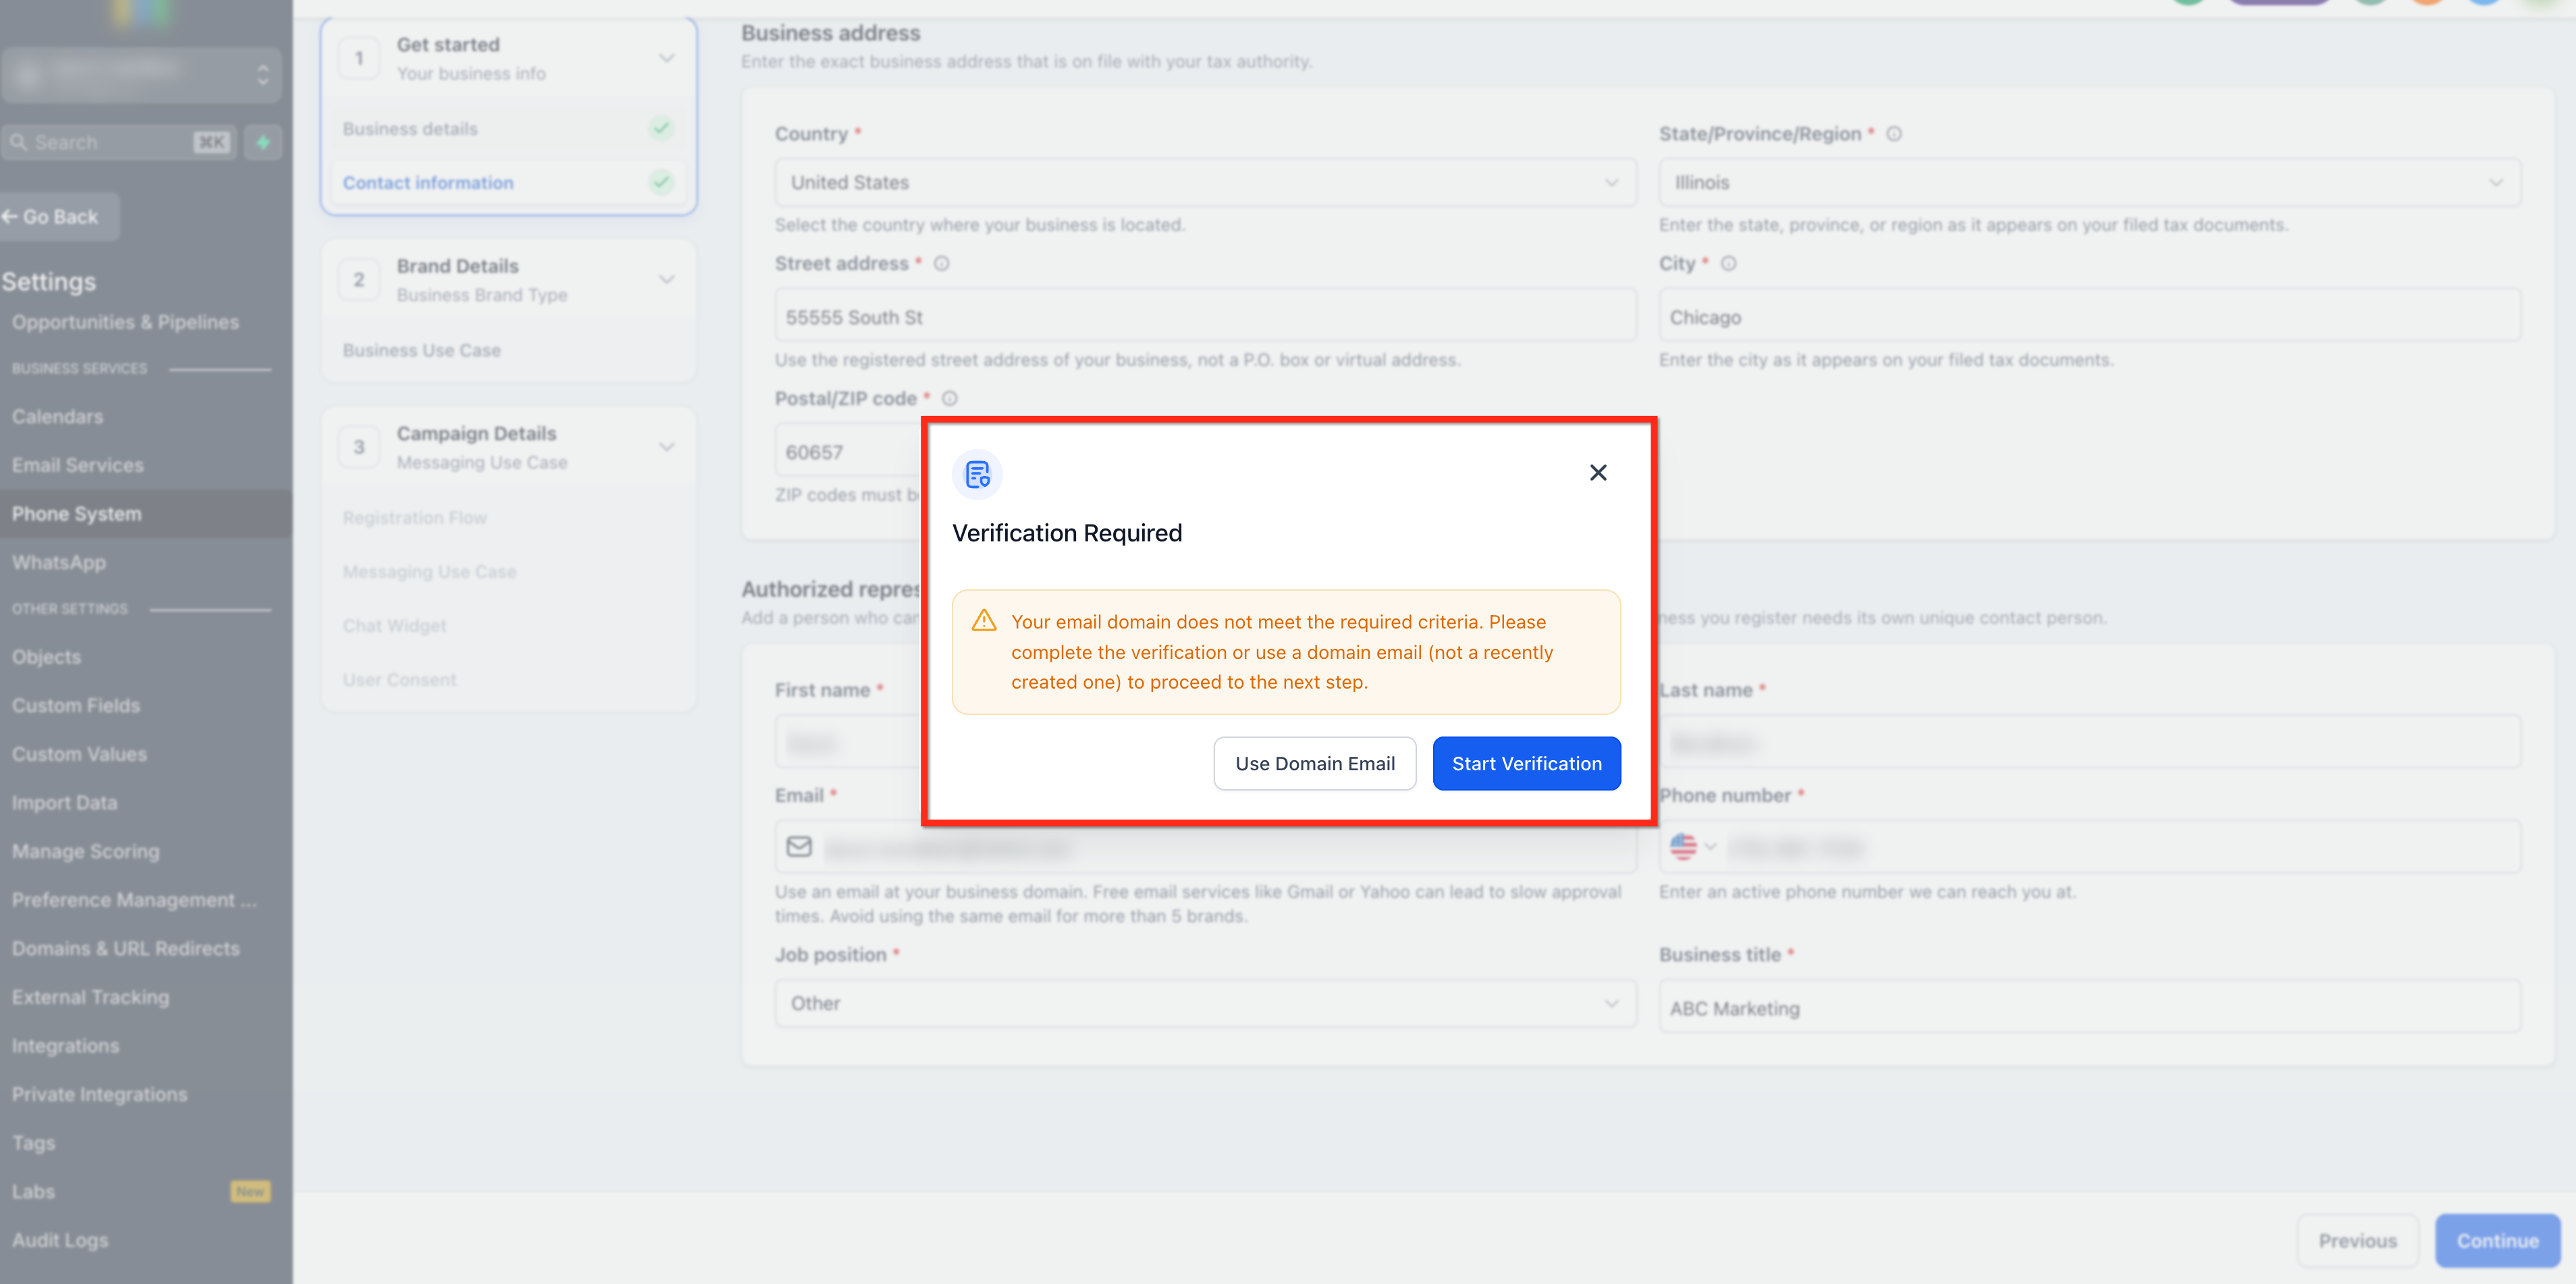Collapse the Get started step
This screenshot has height=1284, width=2576.
point(666,58)
